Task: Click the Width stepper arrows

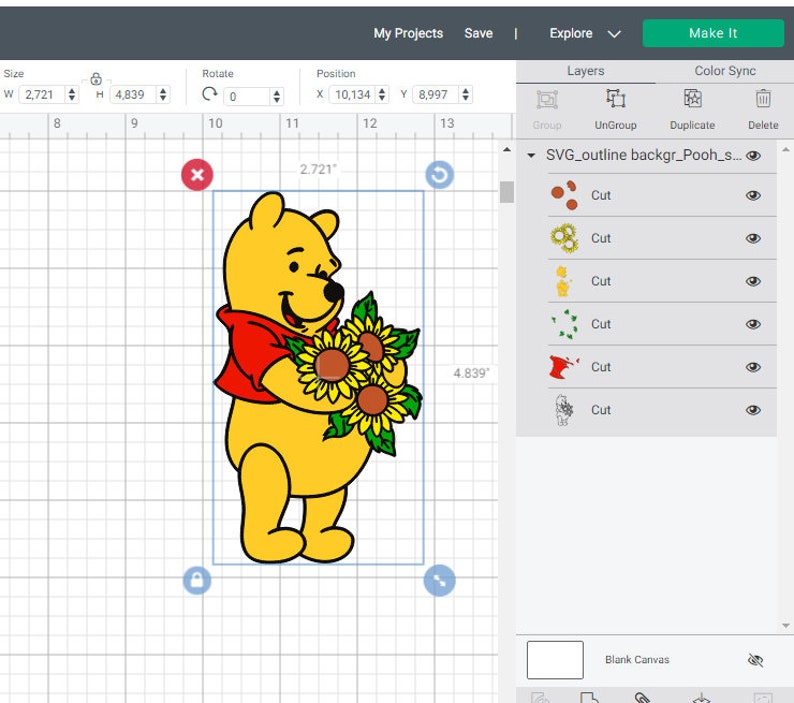Action: pyautogui.click(x=72, y=94)
